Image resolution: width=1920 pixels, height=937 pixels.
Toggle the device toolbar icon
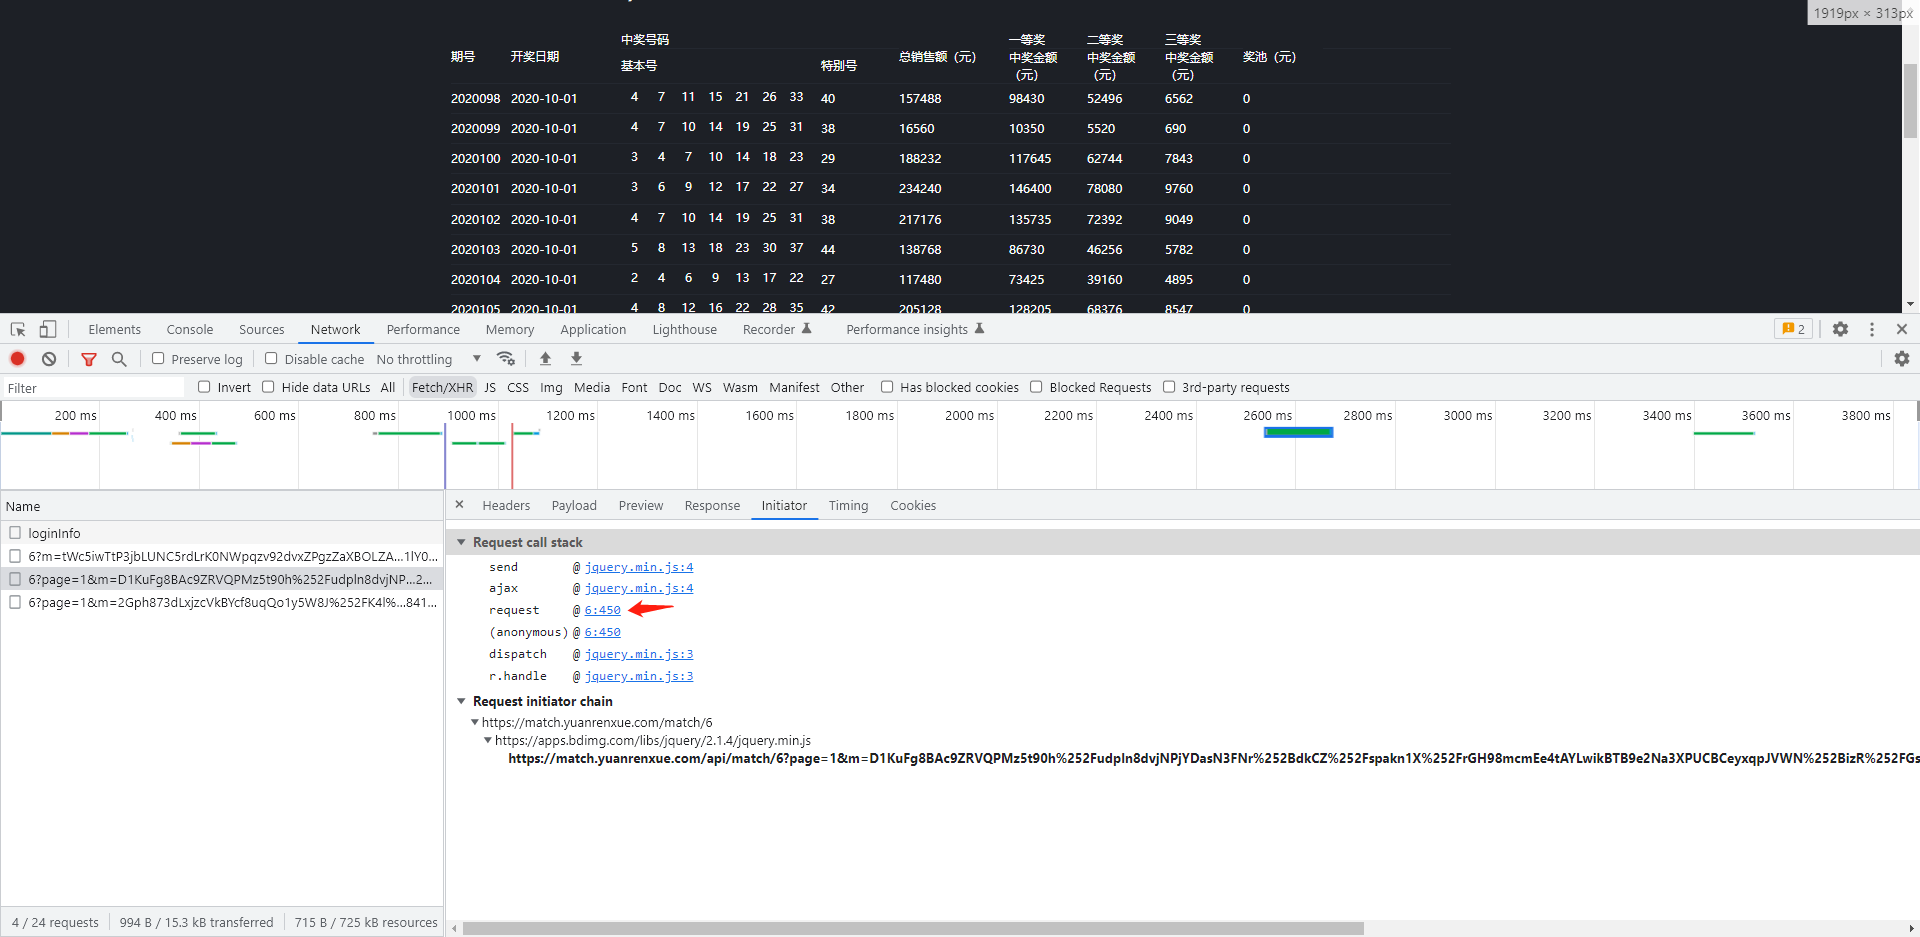[x=47, y=329]
